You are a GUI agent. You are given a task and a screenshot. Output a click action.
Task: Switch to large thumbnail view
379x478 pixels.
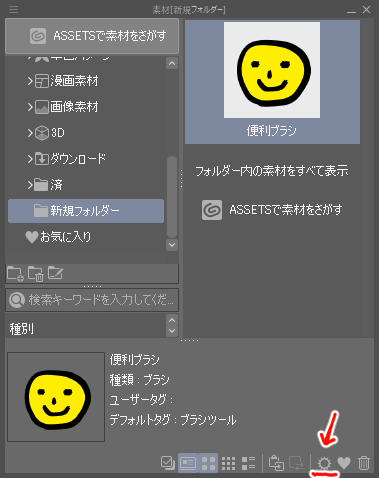[x=208, y=463]
